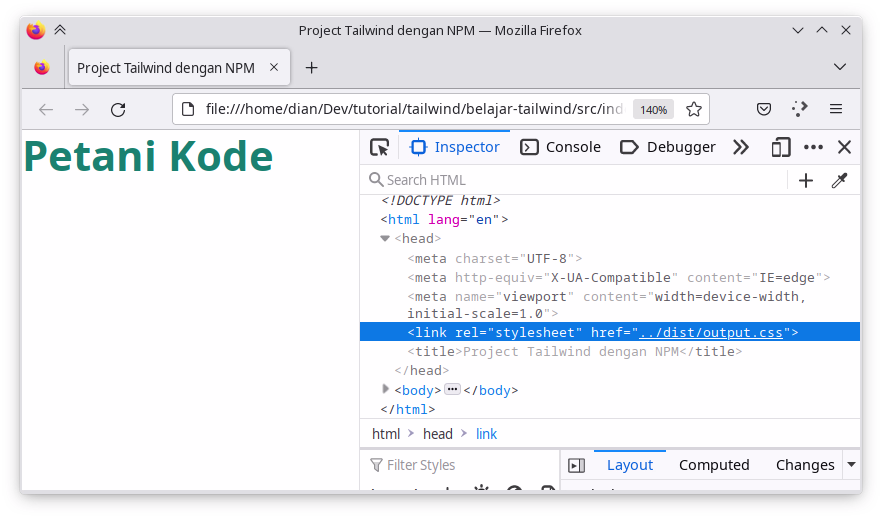Image resolution: width=882 pixels, height=518 pixels.
Task: Click the keep-above double chevron icon
Action: (60, 30)
